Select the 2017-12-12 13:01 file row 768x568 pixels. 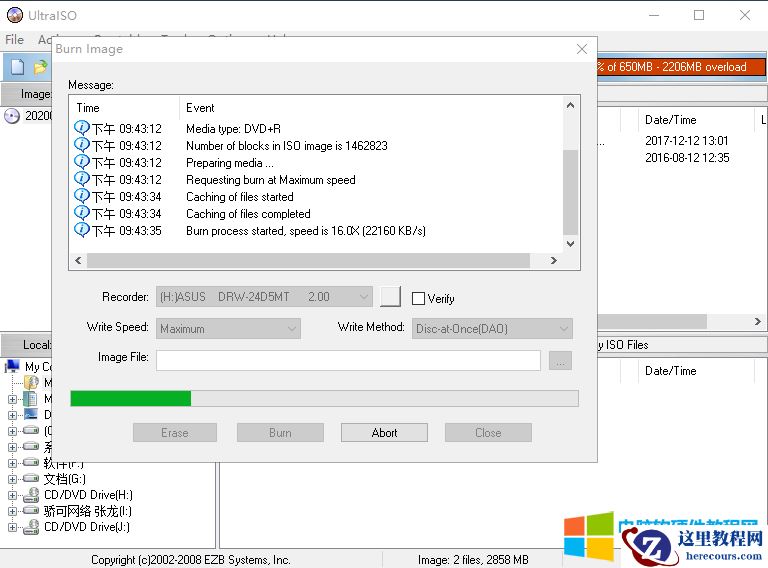(687, 141)
